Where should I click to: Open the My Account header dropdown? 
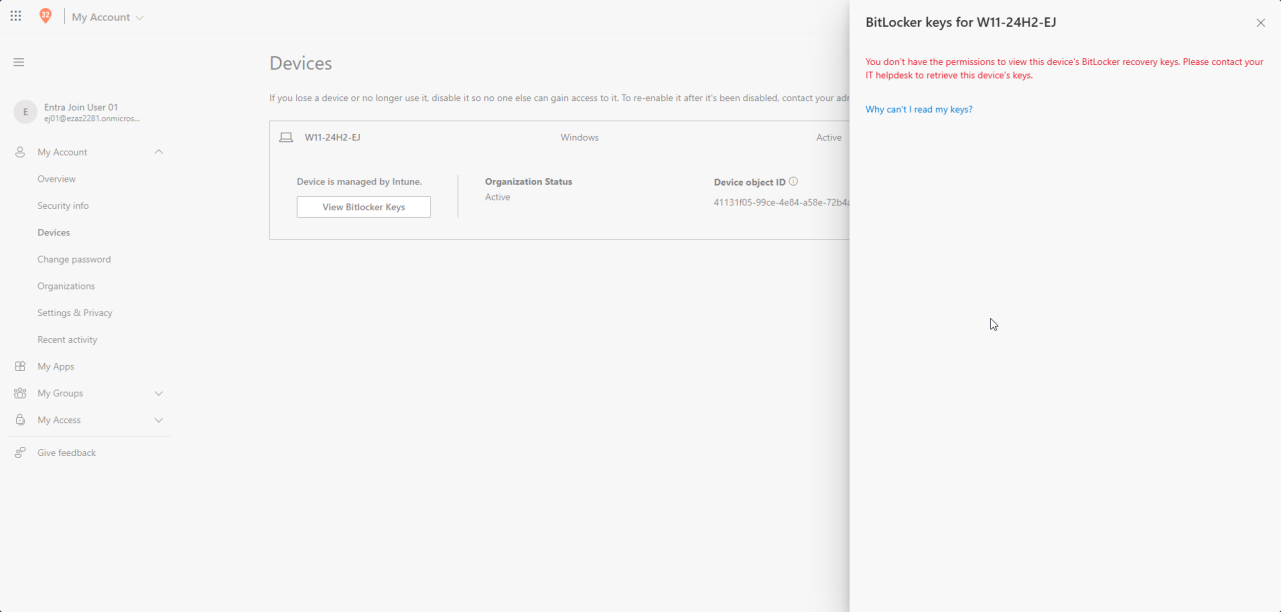108,17
